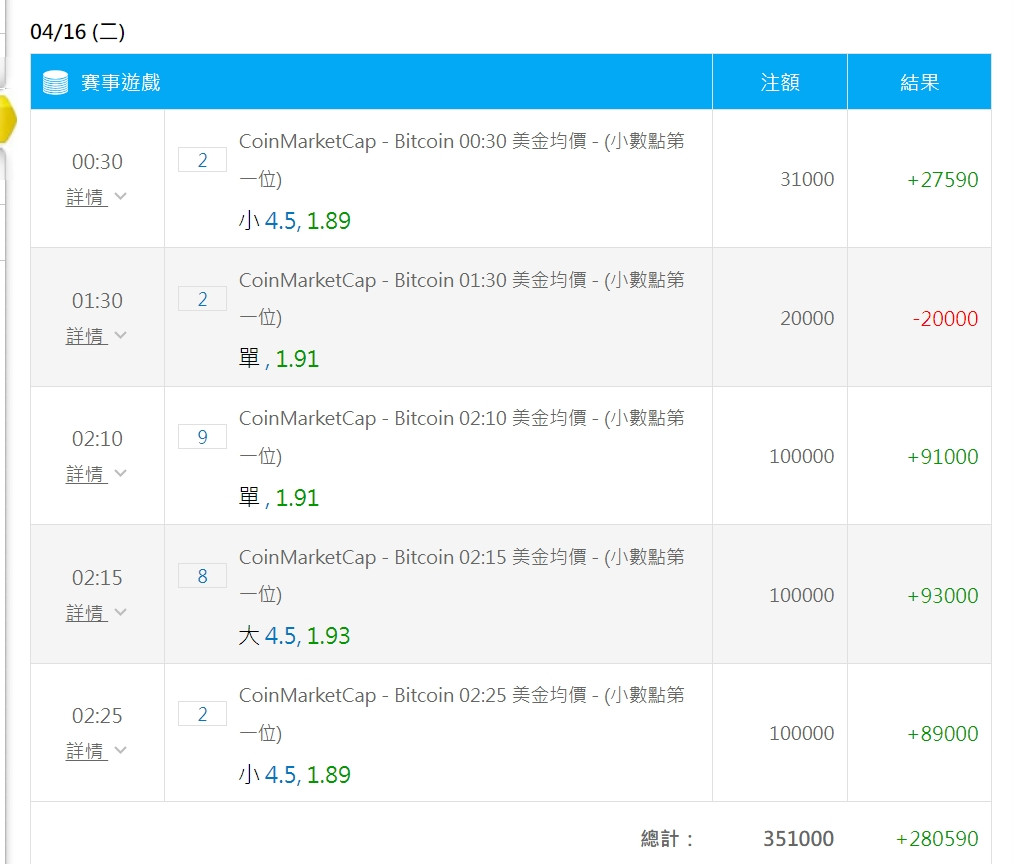Click the 注額 column header
Image resolution: width=1014 pixels, height=864 pixels.
click(x=780, y=83)
